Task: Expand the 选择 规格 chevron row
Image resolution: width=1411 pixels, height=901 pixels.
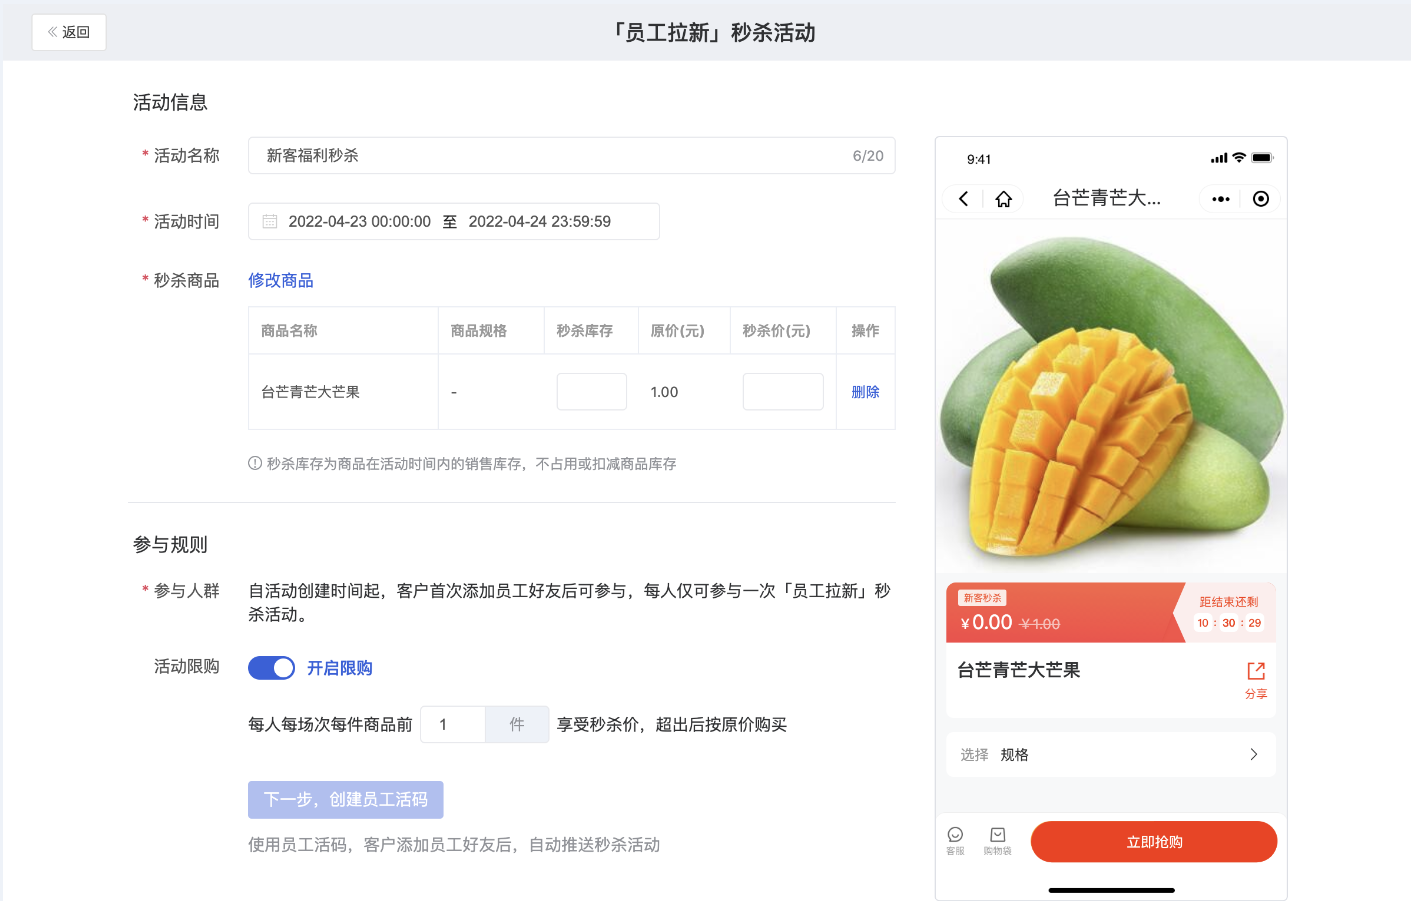Action: tap(1111, 755)
